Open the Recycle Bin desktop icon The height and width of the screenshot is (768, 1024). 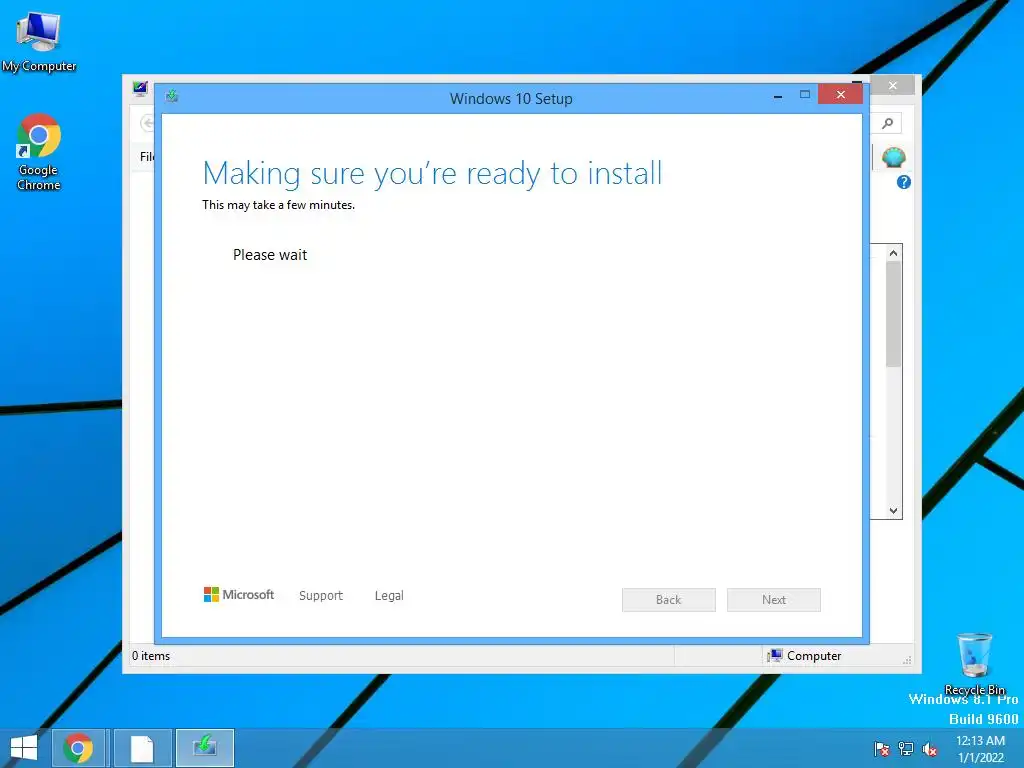pyautogui.click(x=974, y=663)
